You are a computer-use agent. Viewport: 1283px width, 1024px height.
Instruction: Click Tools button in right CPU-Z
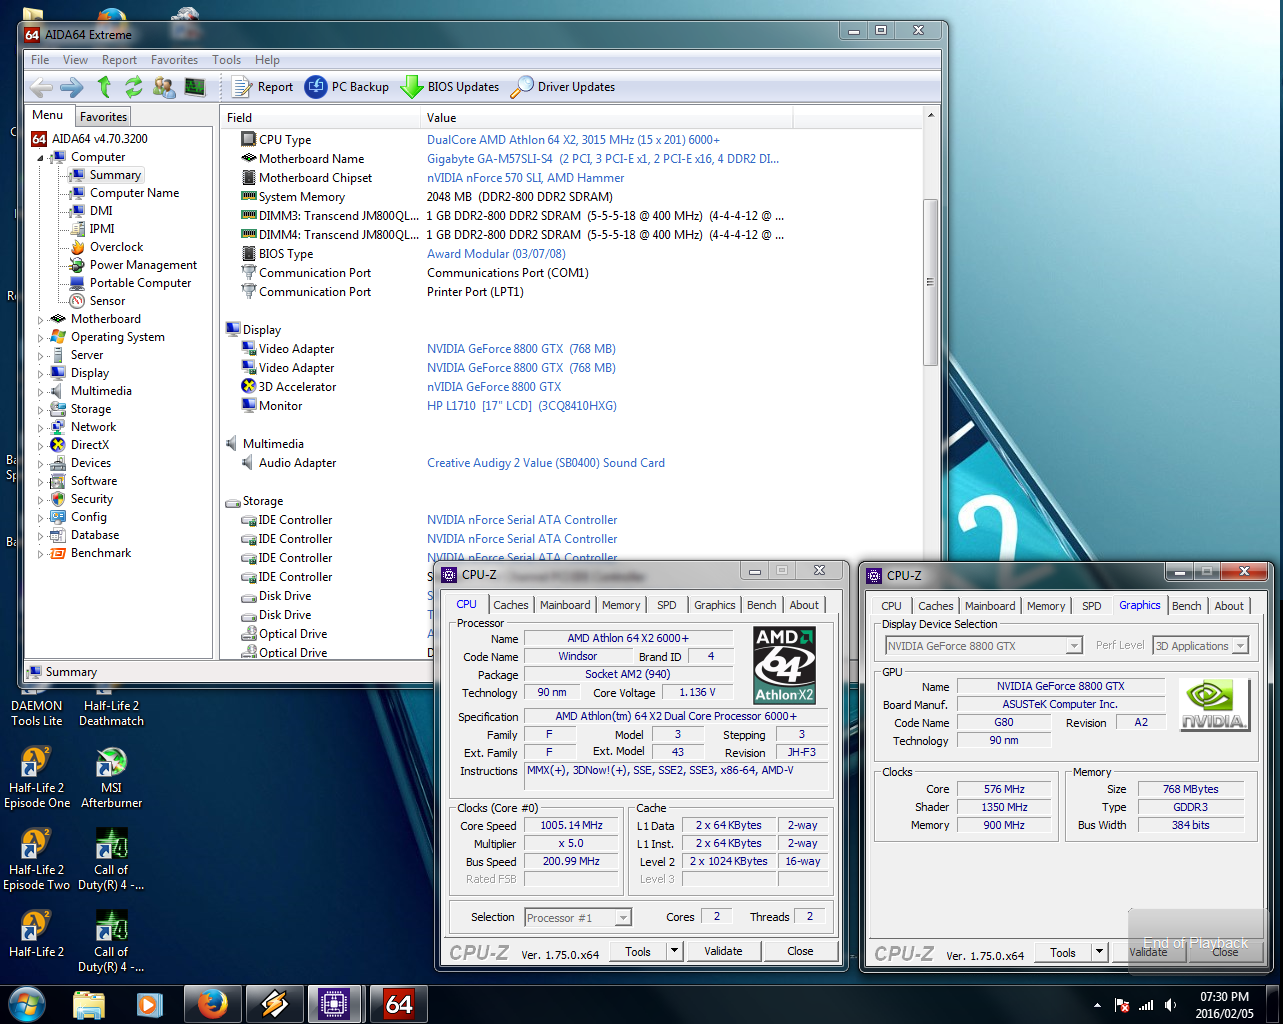point(1063,953)
